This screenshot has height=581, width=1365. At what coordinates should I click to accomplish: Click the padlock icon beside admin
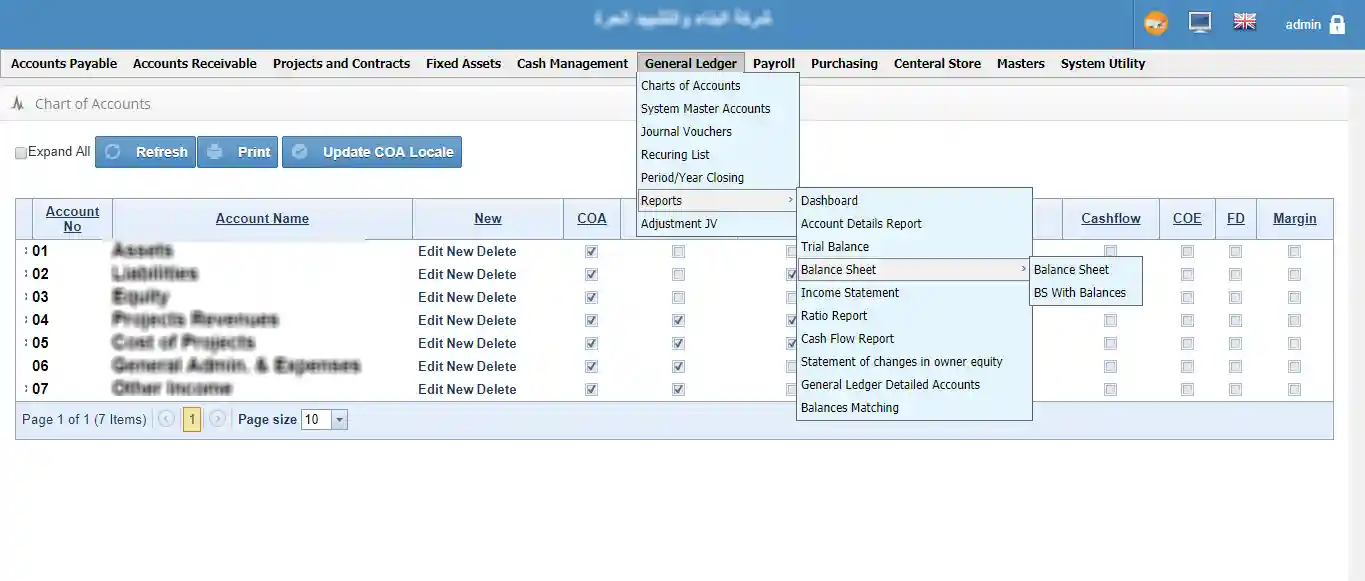pyautogui.click(x=1337, y=25)
